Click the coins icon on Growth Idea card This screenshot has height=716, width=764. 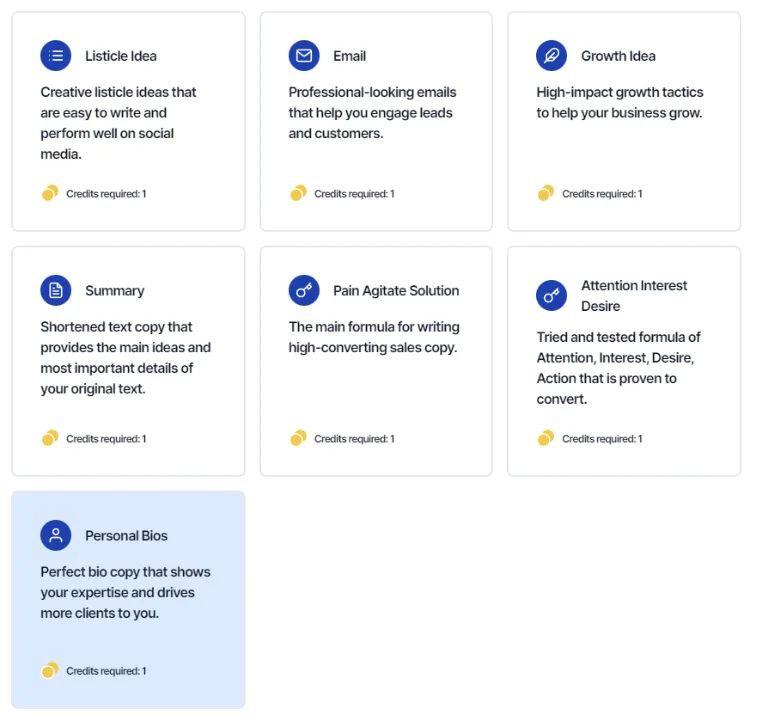click(x=546, y=193)
